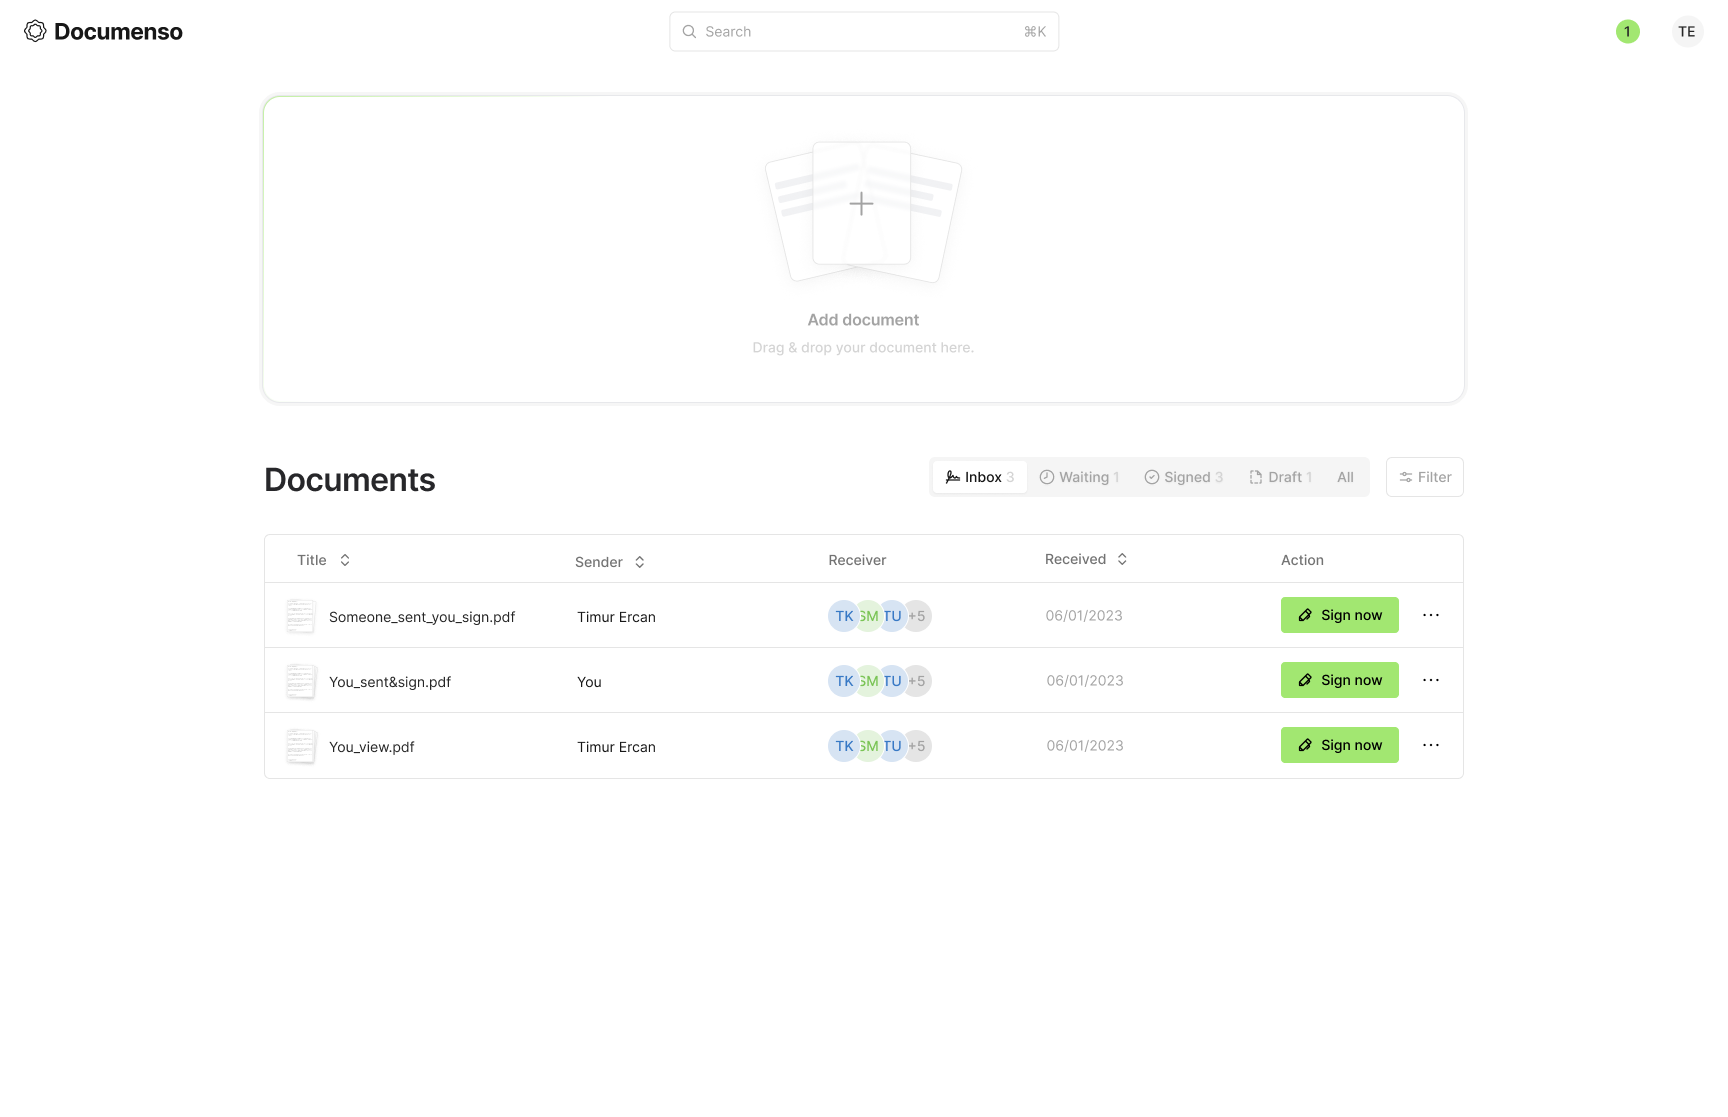The width and height of the screenshot is (1728, 1117).
Task: Click the Add document drop zone
Action: [x=863, y=248]
